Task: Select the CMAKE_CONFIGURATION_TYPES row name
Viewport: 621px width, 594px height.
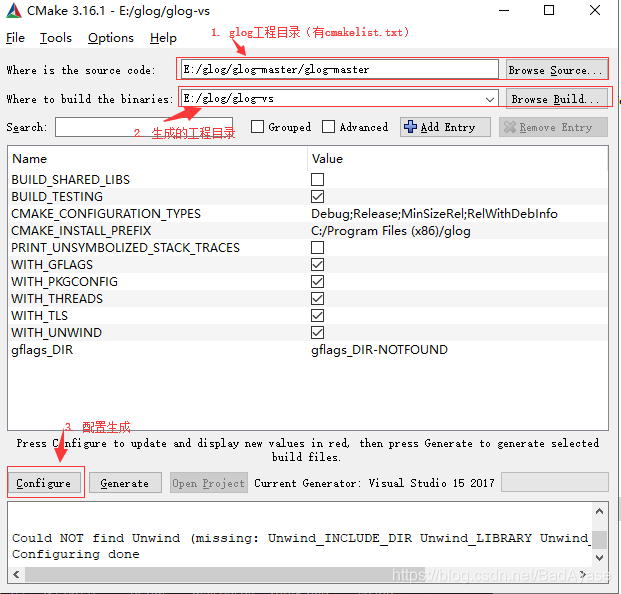Action: pos(106,214)
